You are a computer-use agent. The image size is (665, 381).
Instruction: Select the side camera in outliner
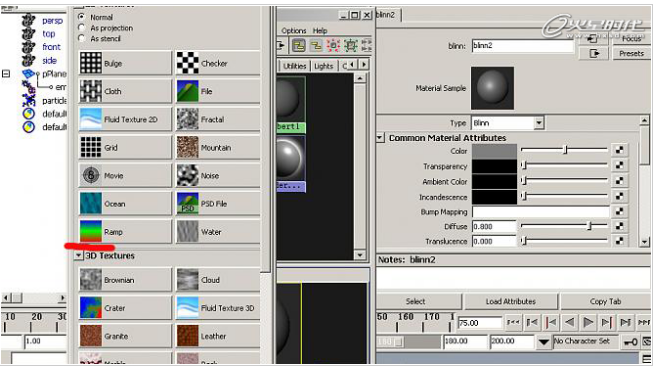pos(49,60)
